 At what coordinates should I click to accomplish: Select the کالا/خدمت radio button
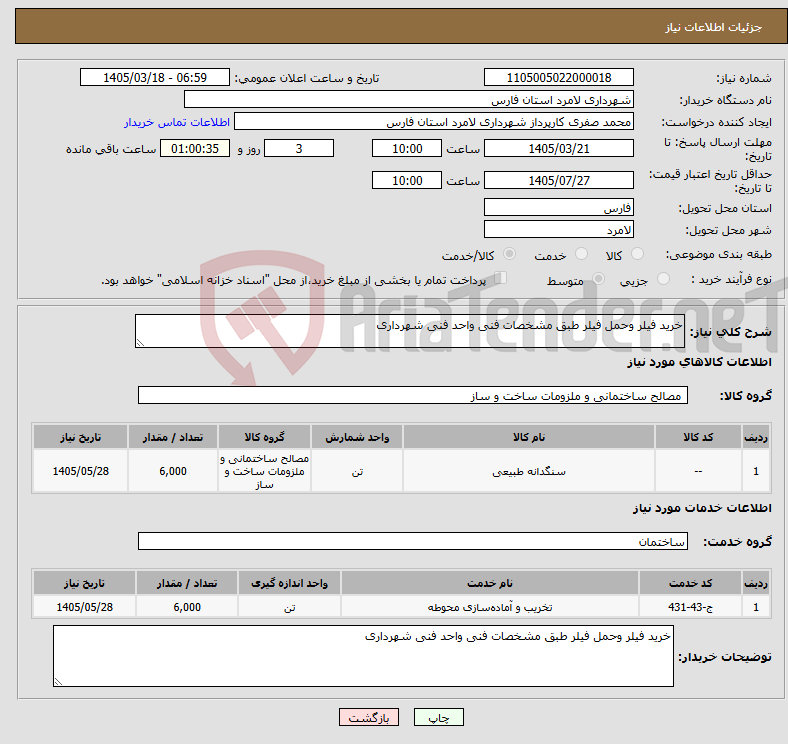pyautogui.click(x=509, y=254)
